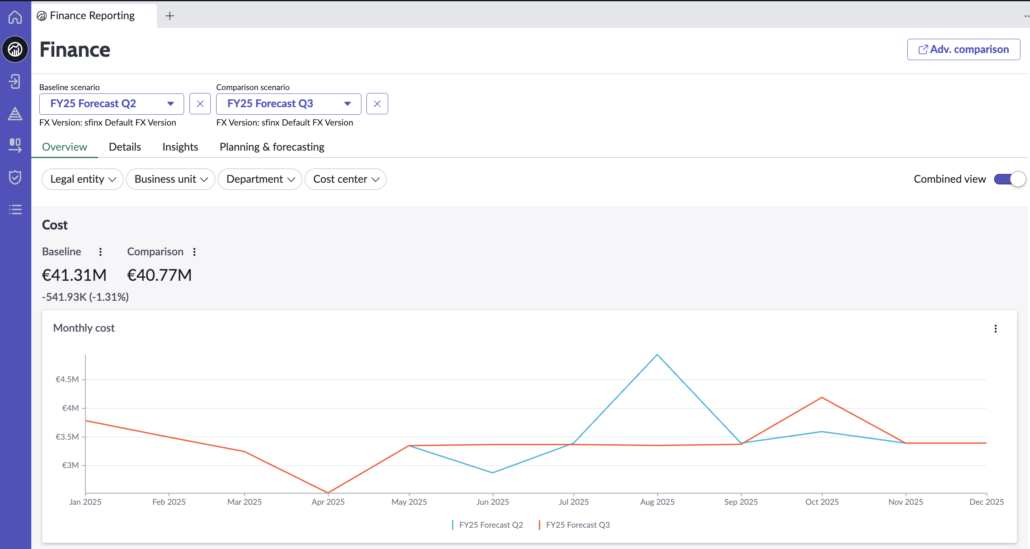
Task: Expand the Legal entity filter
Action: coord(82,179)
